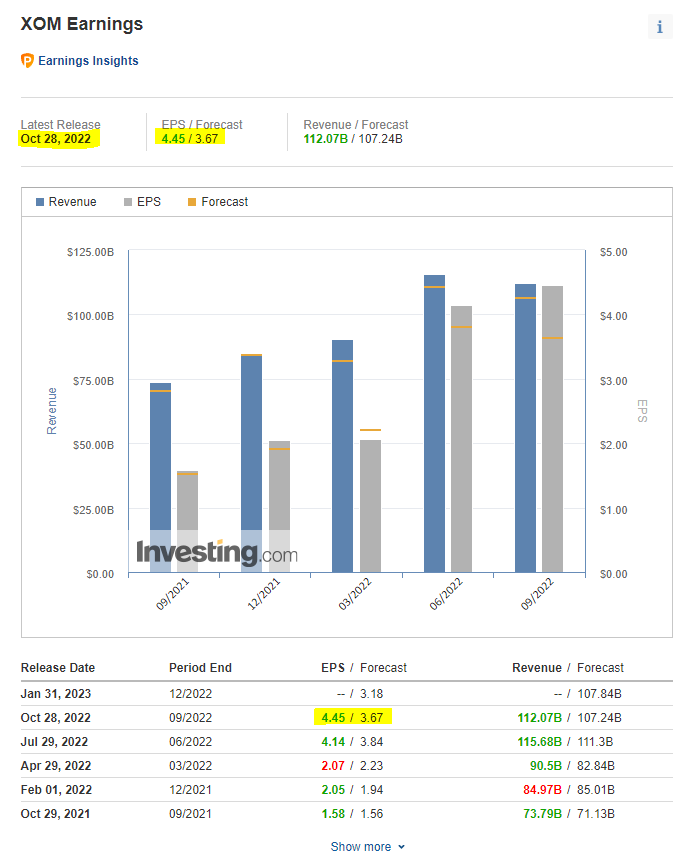Click the 09/2021 chart axis label
The image size is (680, 865).
[172, 594]
